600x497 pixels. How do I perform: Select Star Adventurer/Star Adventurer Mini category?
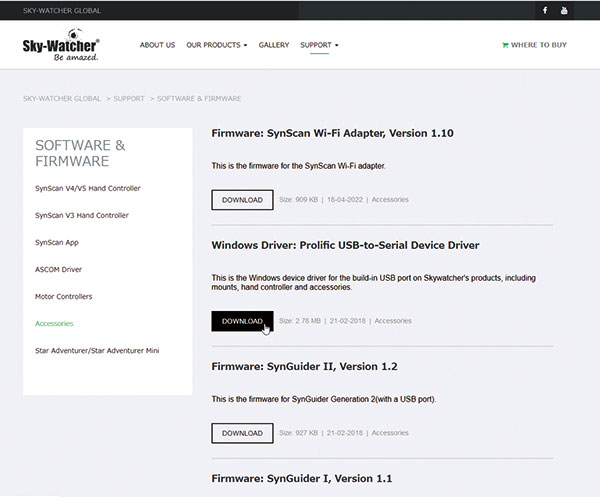[97, 350]
